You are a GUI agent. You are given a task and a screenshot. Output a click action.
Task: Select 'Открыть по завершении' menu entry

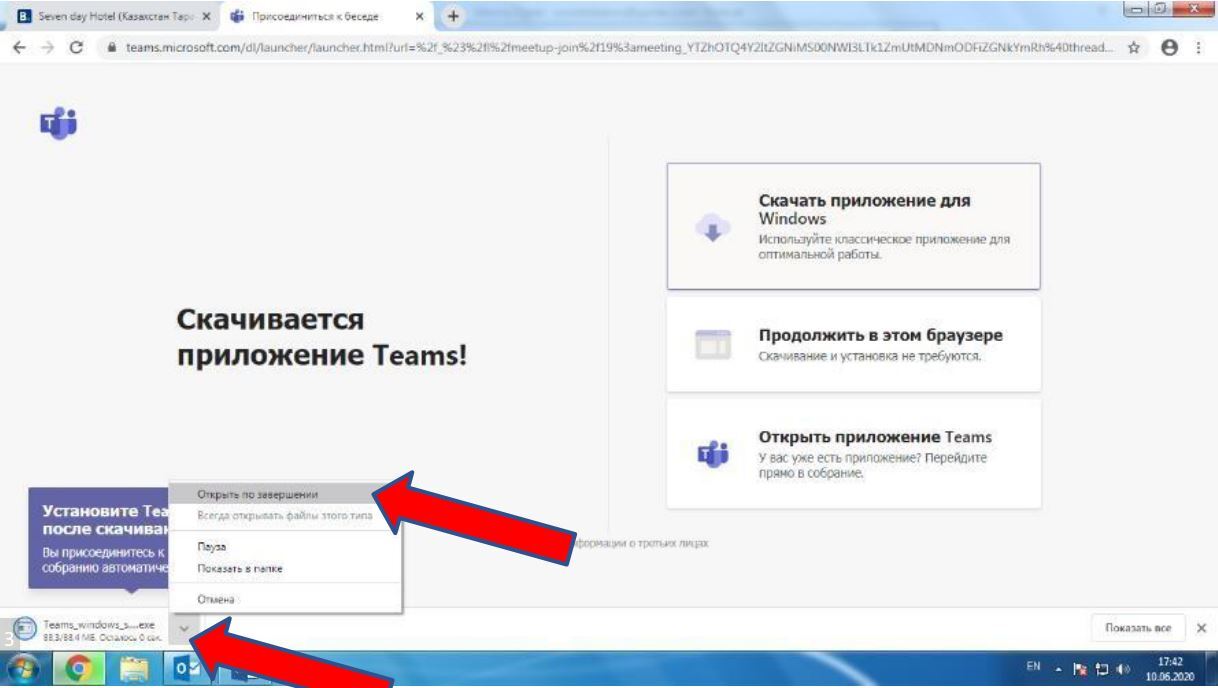click(286, 493)
